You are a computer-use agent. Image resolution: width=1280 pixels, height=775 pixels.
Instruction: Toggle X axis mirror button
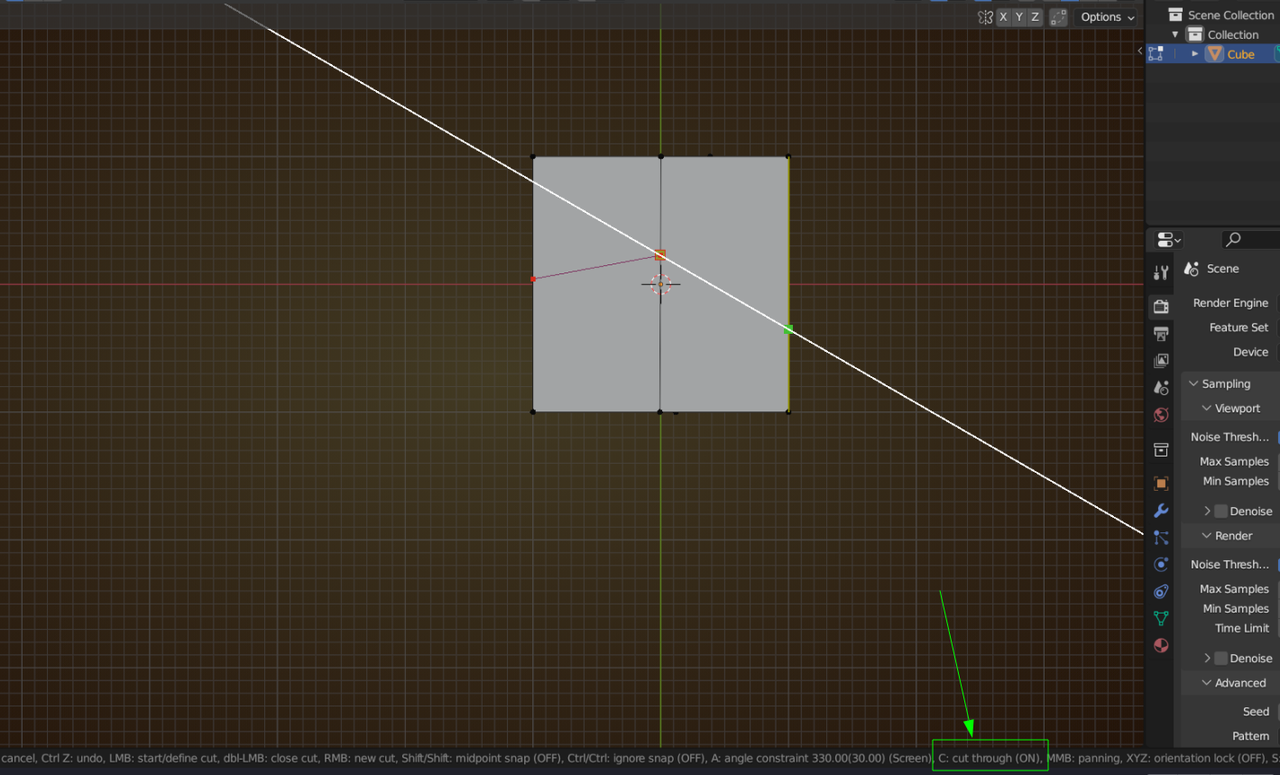1003,17
